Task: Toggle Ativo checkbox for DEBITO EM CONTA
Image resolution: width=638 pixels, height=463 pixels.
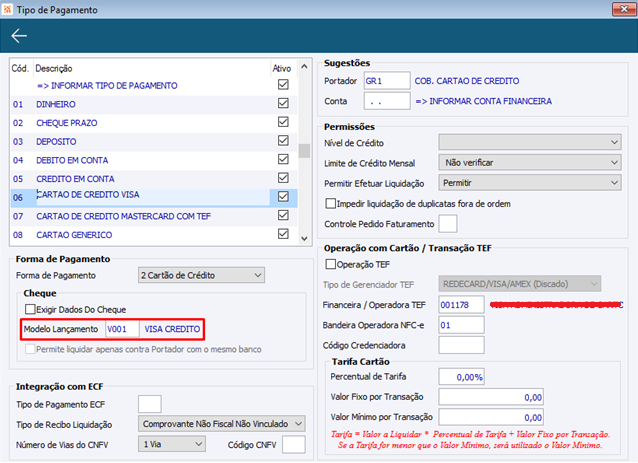Action: click(x=283, y=159)
